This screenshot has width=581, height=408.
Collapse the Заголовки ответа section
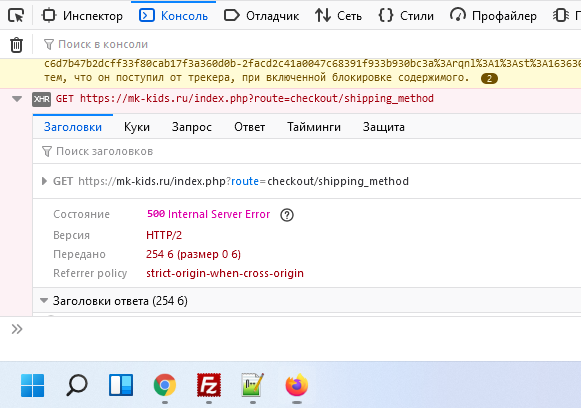(44, 301)
